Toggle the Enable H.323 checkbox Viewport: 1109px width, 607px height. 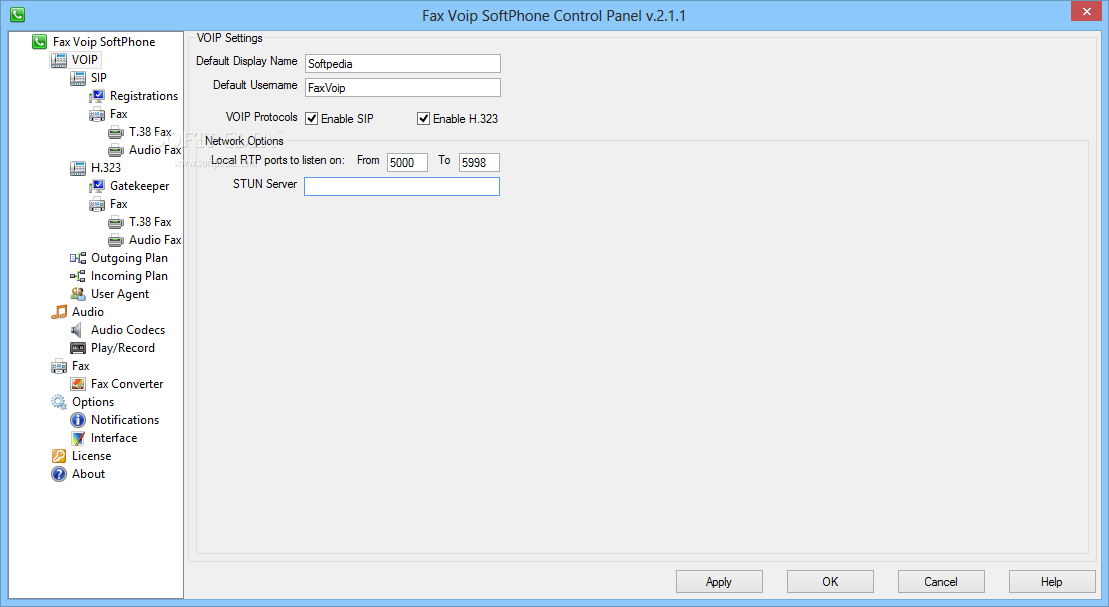coord(423,119)
